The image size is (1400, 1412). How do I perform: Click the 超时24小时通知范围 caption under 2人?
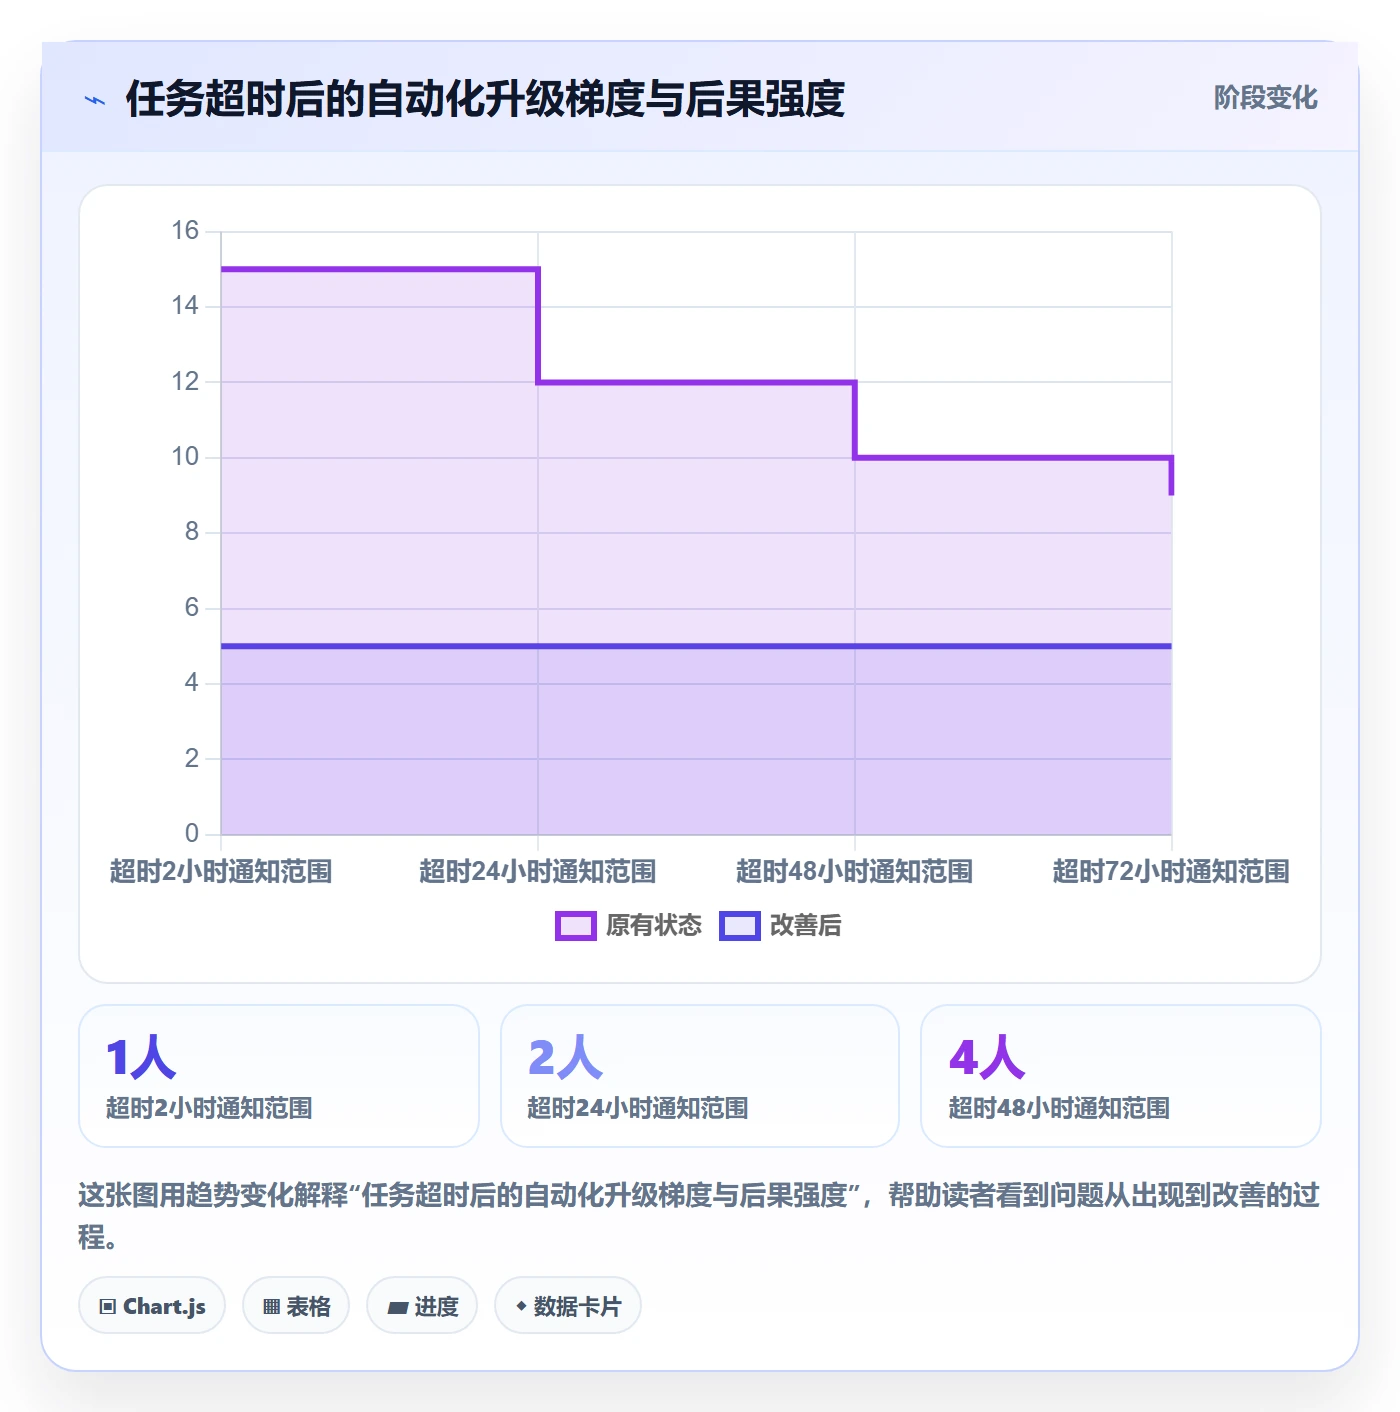(x=638, y=1108)
